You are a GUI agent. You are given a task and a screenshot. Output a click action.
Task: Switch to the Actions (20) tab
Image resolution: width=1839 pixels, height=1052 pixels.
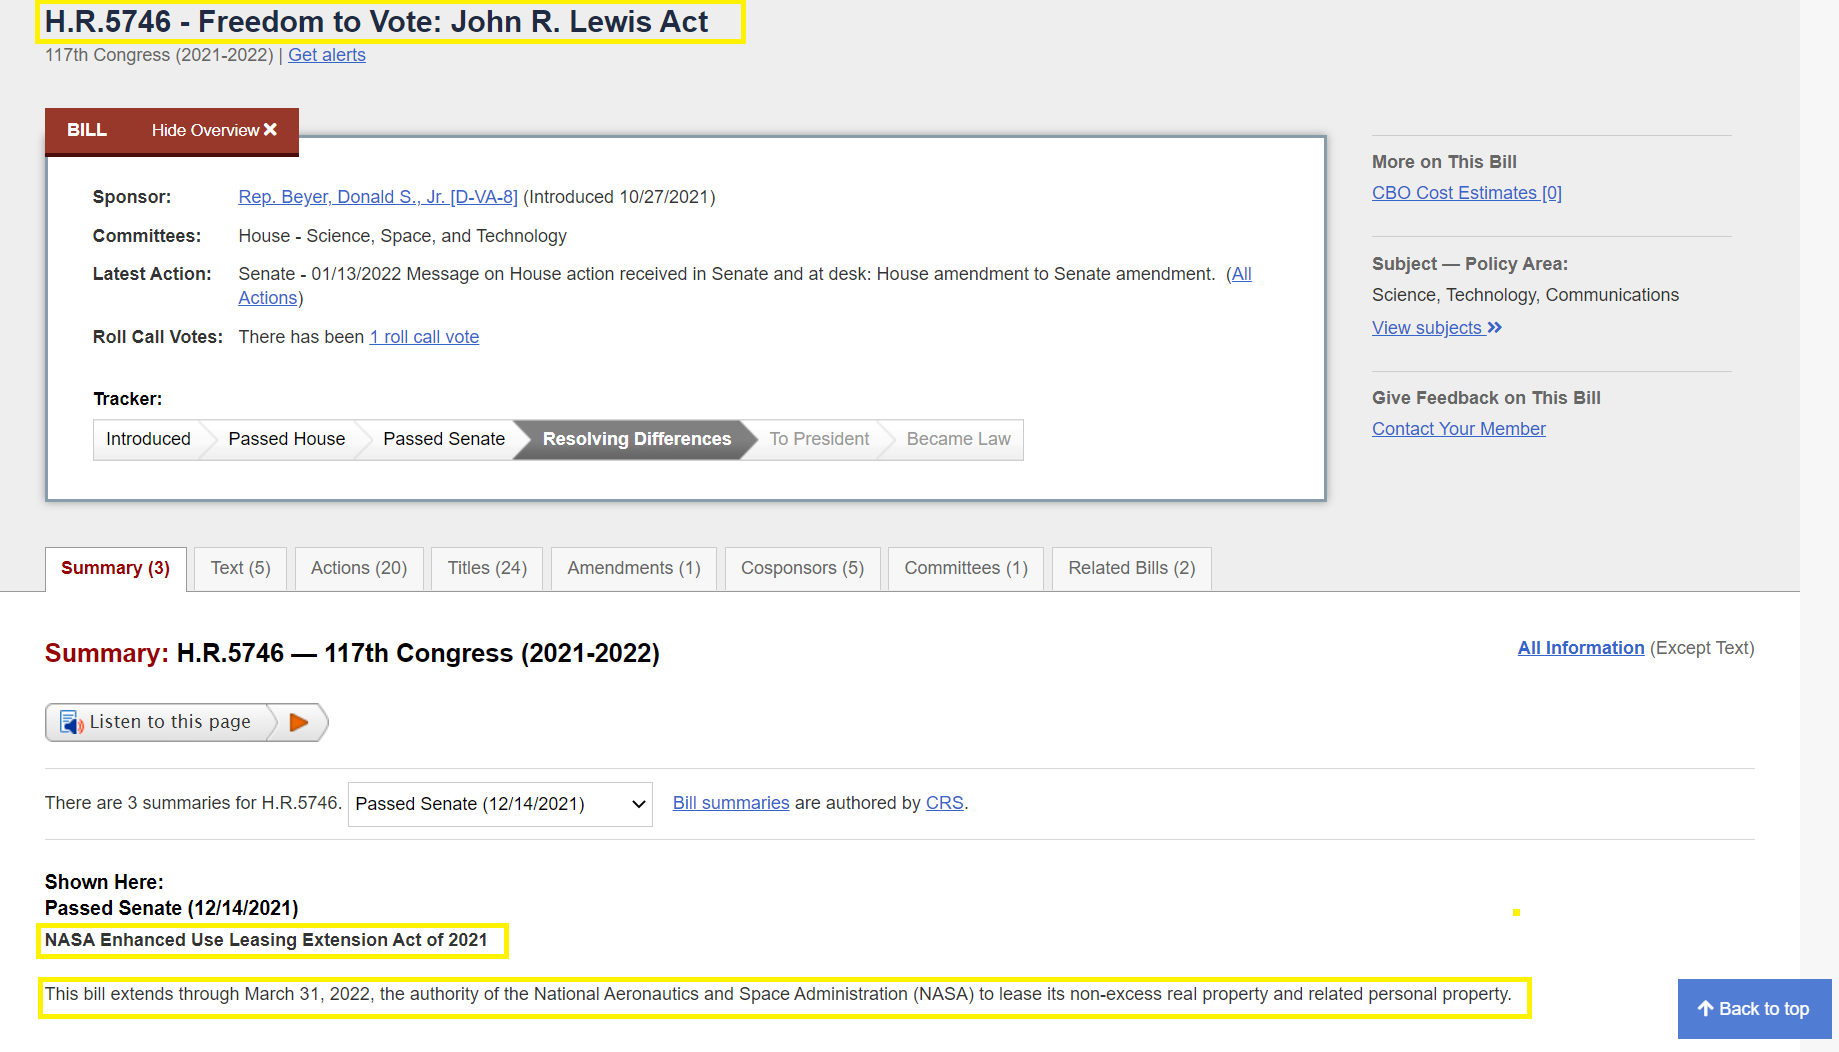point(359,568)
